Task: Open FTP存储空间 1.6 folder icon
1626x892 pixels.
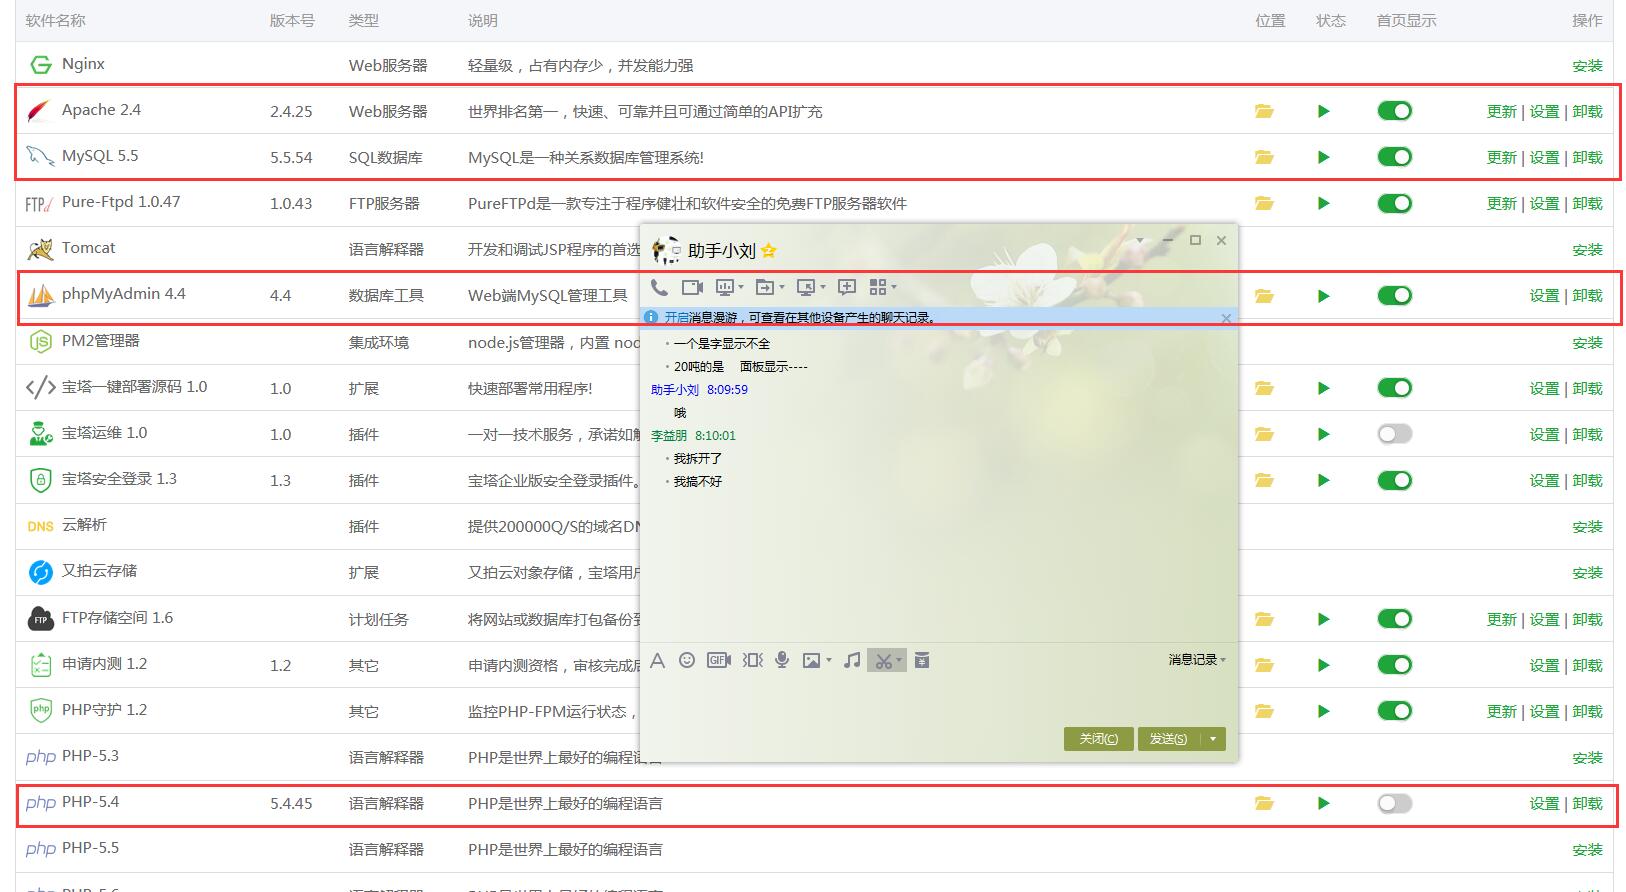Action: 1264,619
